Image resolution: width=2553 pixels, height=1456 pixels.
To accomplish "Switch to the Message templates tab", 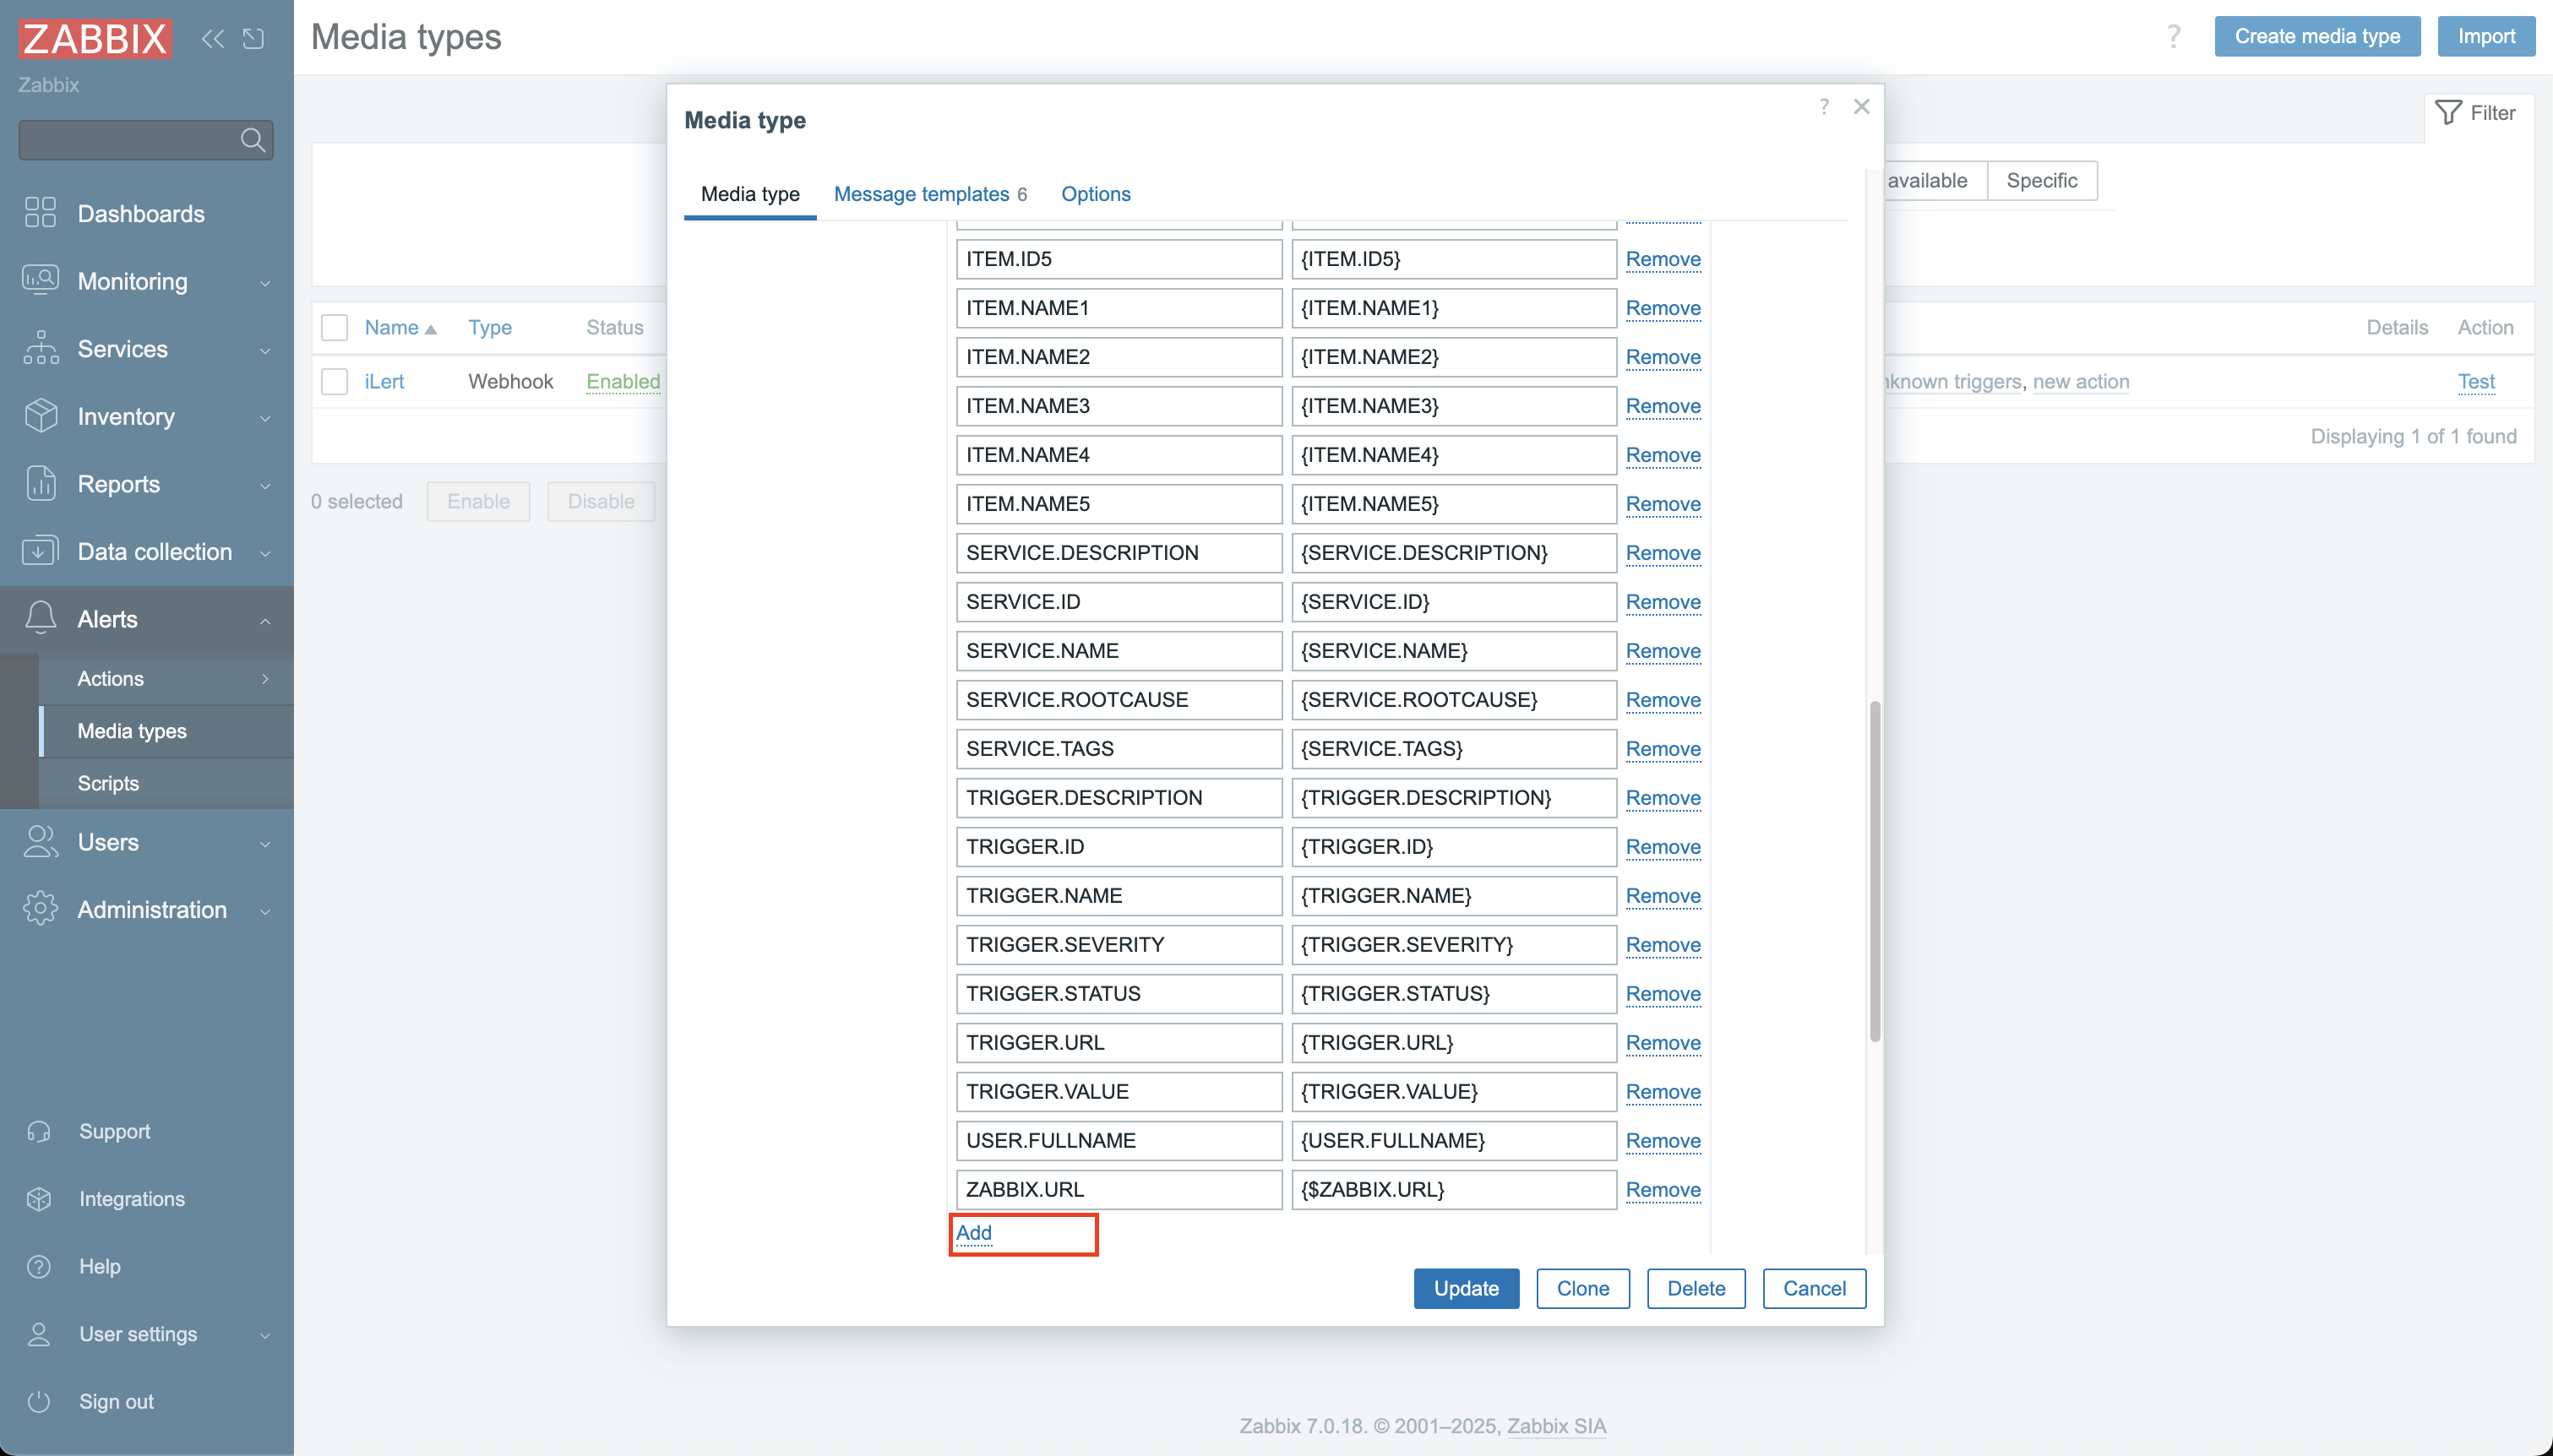I will click(921, 194).
